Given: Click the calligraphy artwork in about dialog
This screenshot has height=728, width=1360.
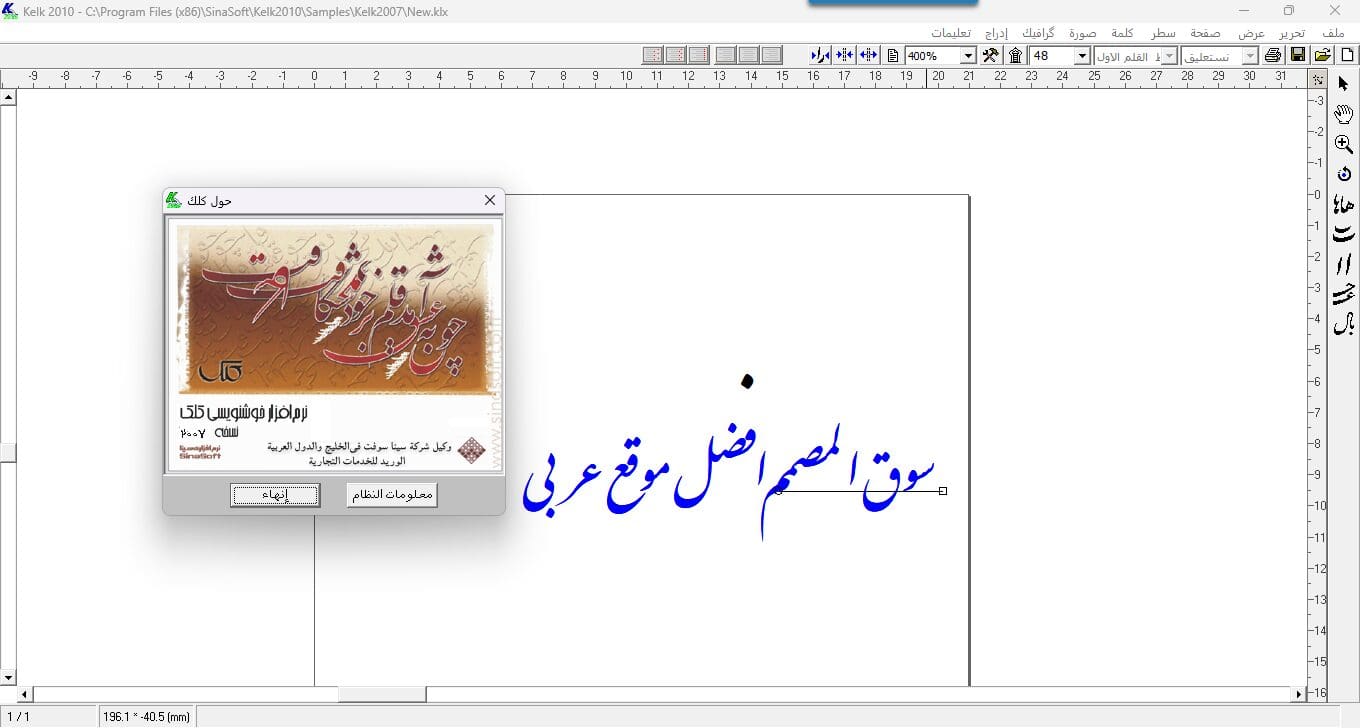Looking at the screenshot, I should pos(335,309).
